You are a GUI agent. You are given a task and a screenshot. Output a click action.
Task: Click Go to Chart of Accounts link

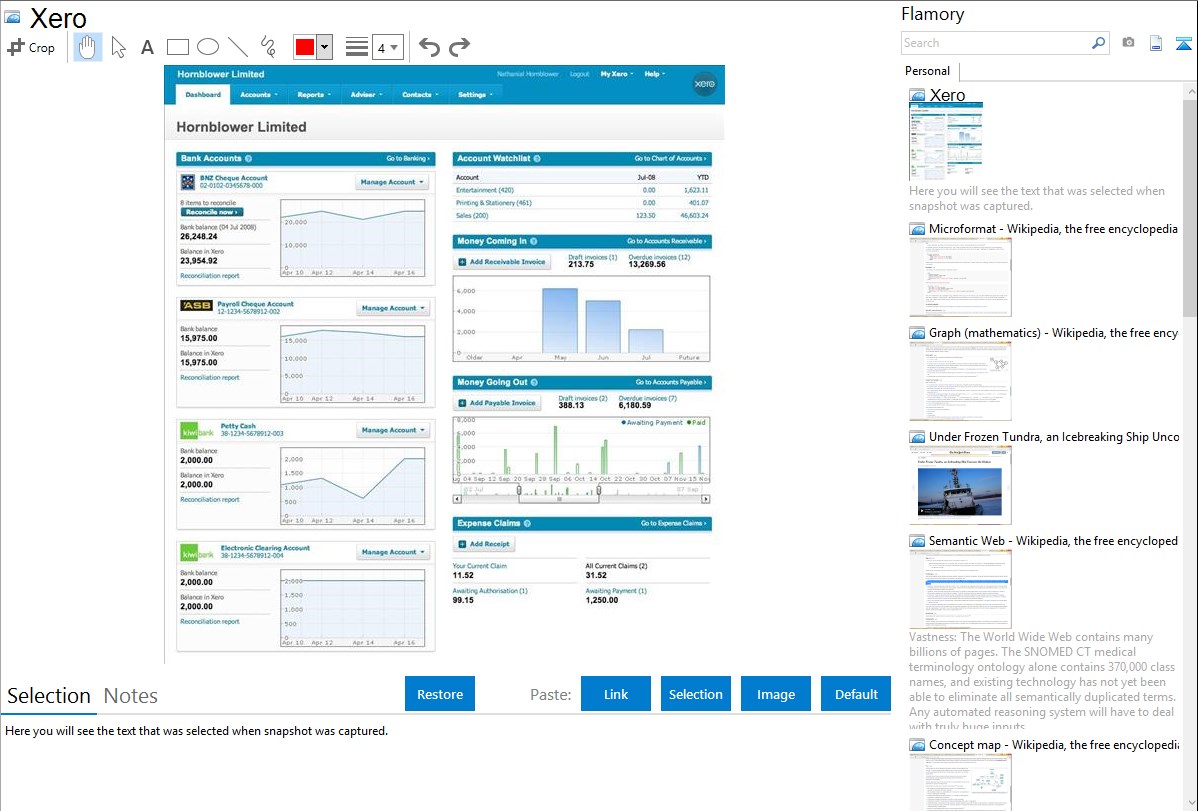click(670, 158)
